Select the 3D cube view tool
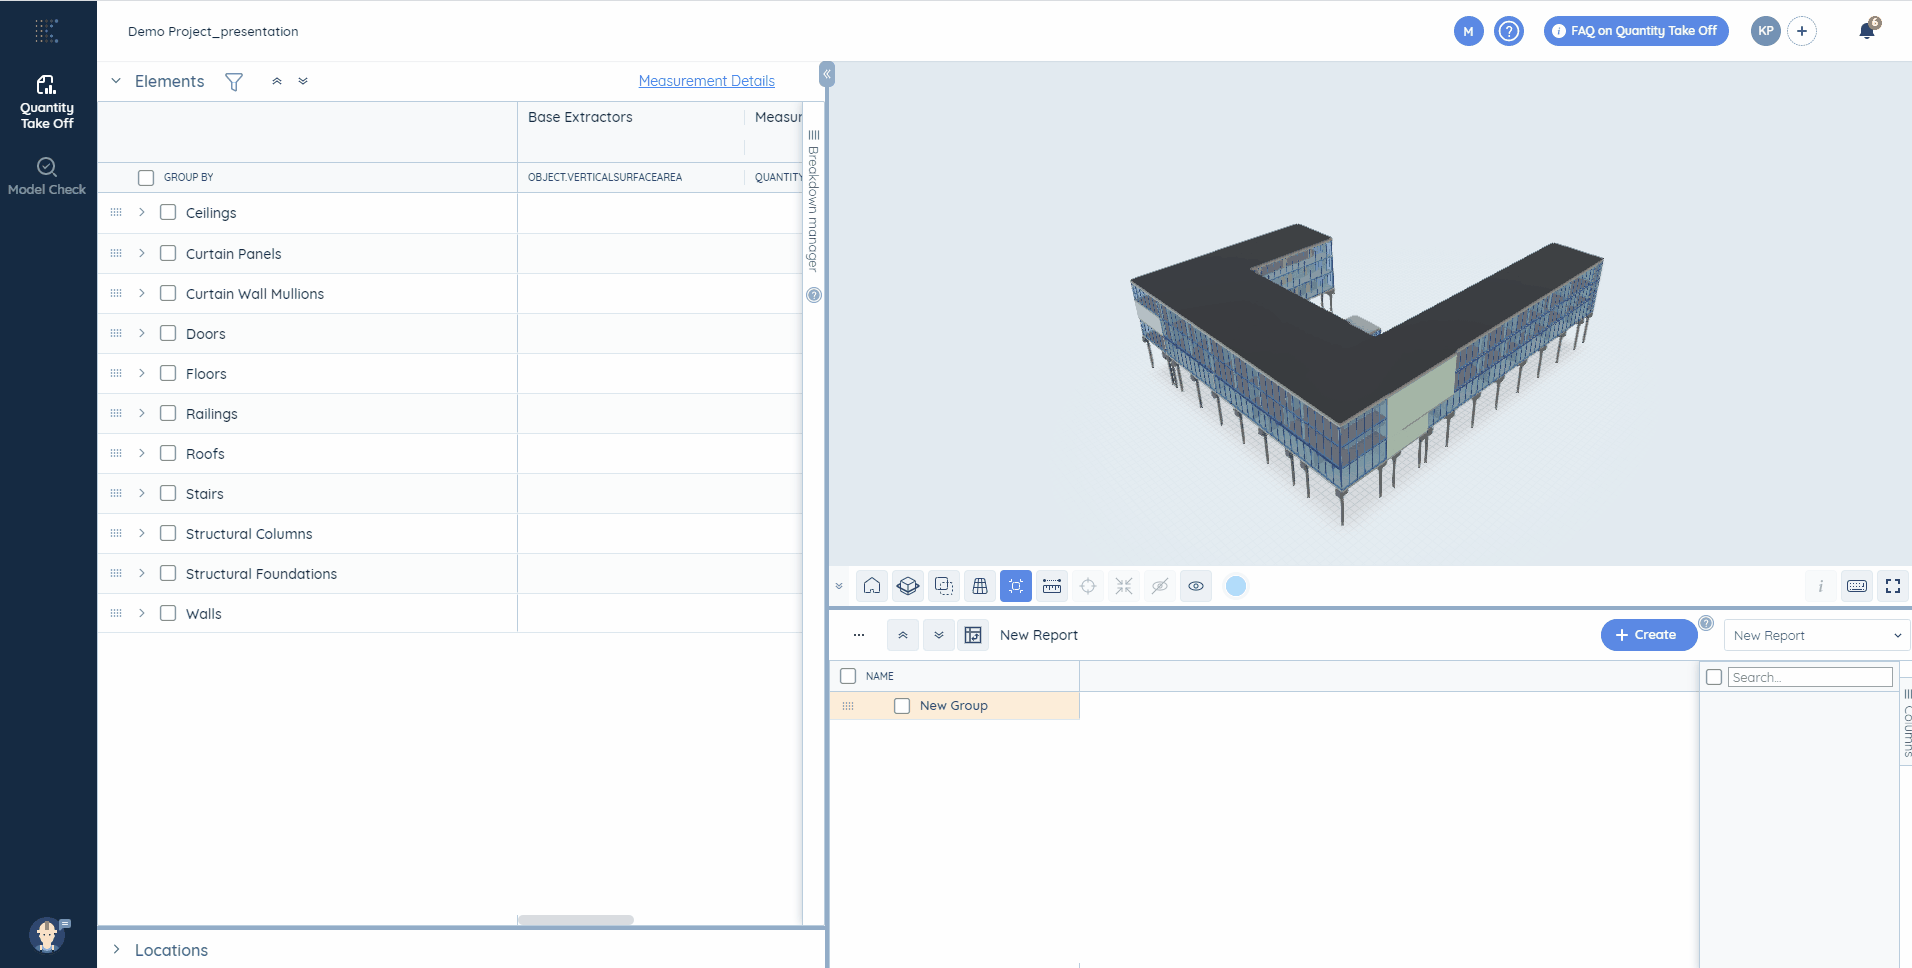This screenshot has height=968, width=1912. [908, 586]
